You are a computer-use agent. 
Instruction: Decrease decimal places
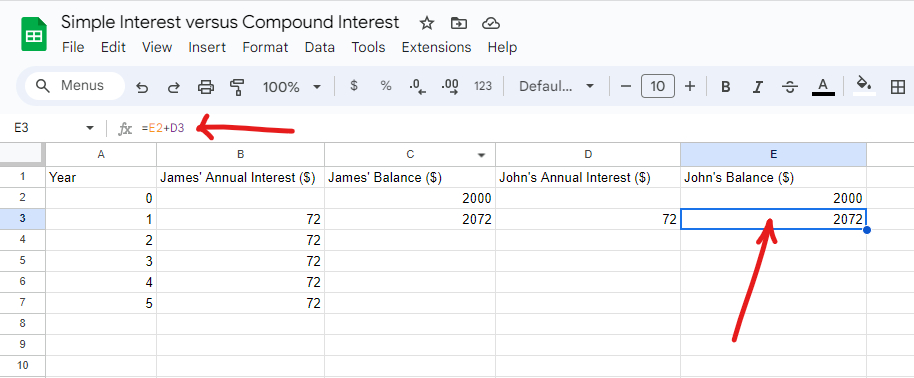pos(417,87)
